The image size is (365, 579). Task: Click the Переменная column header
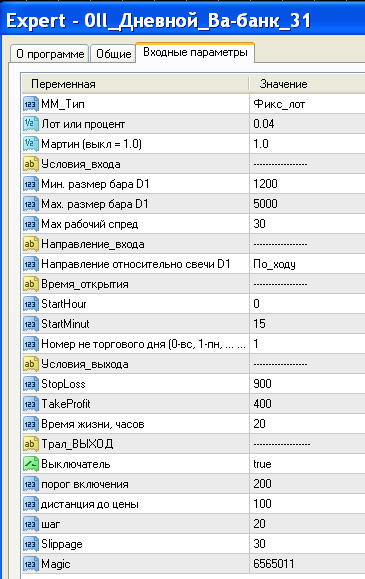point(63,84)
